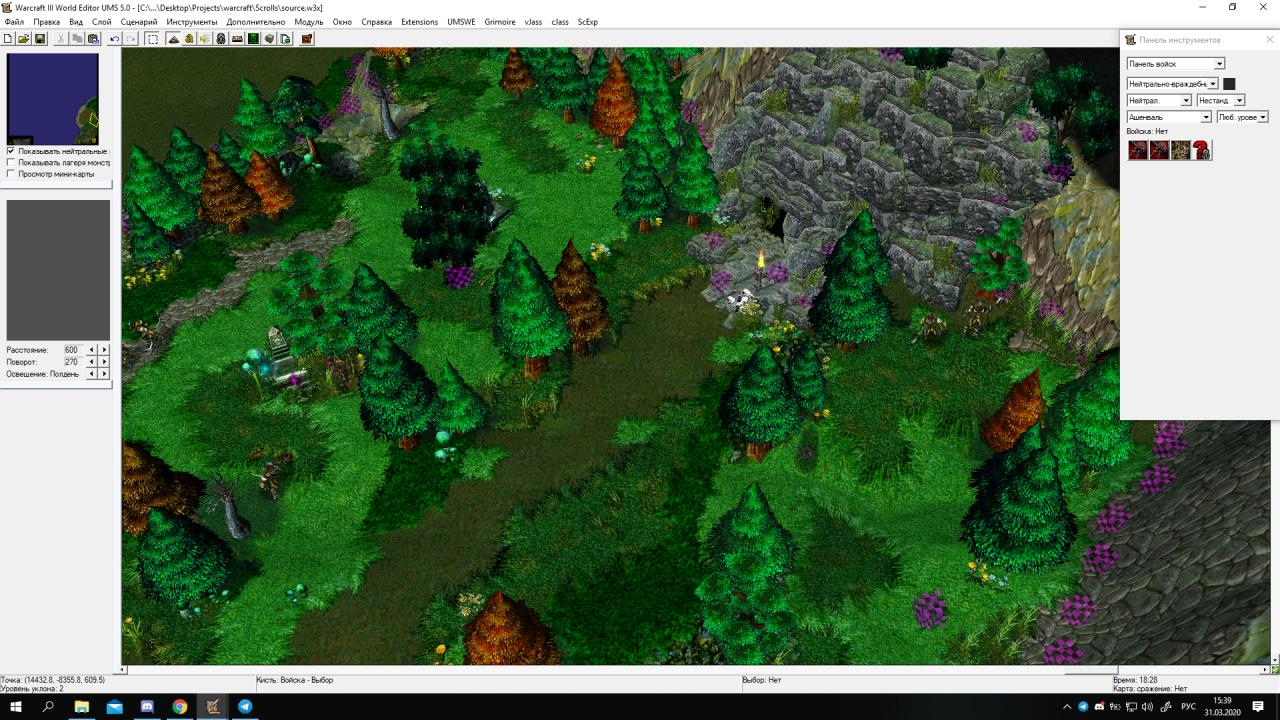This screenshot has height=720, width=1280.
Task: Open the Extensions menu
Action: [x=420, y=22]
